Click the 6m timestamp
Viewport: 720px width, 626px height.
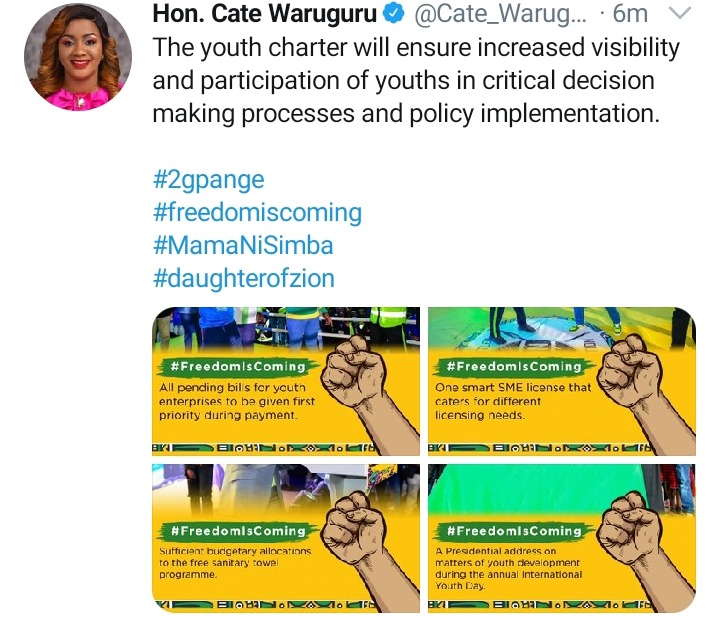click(x=630, y=14)
